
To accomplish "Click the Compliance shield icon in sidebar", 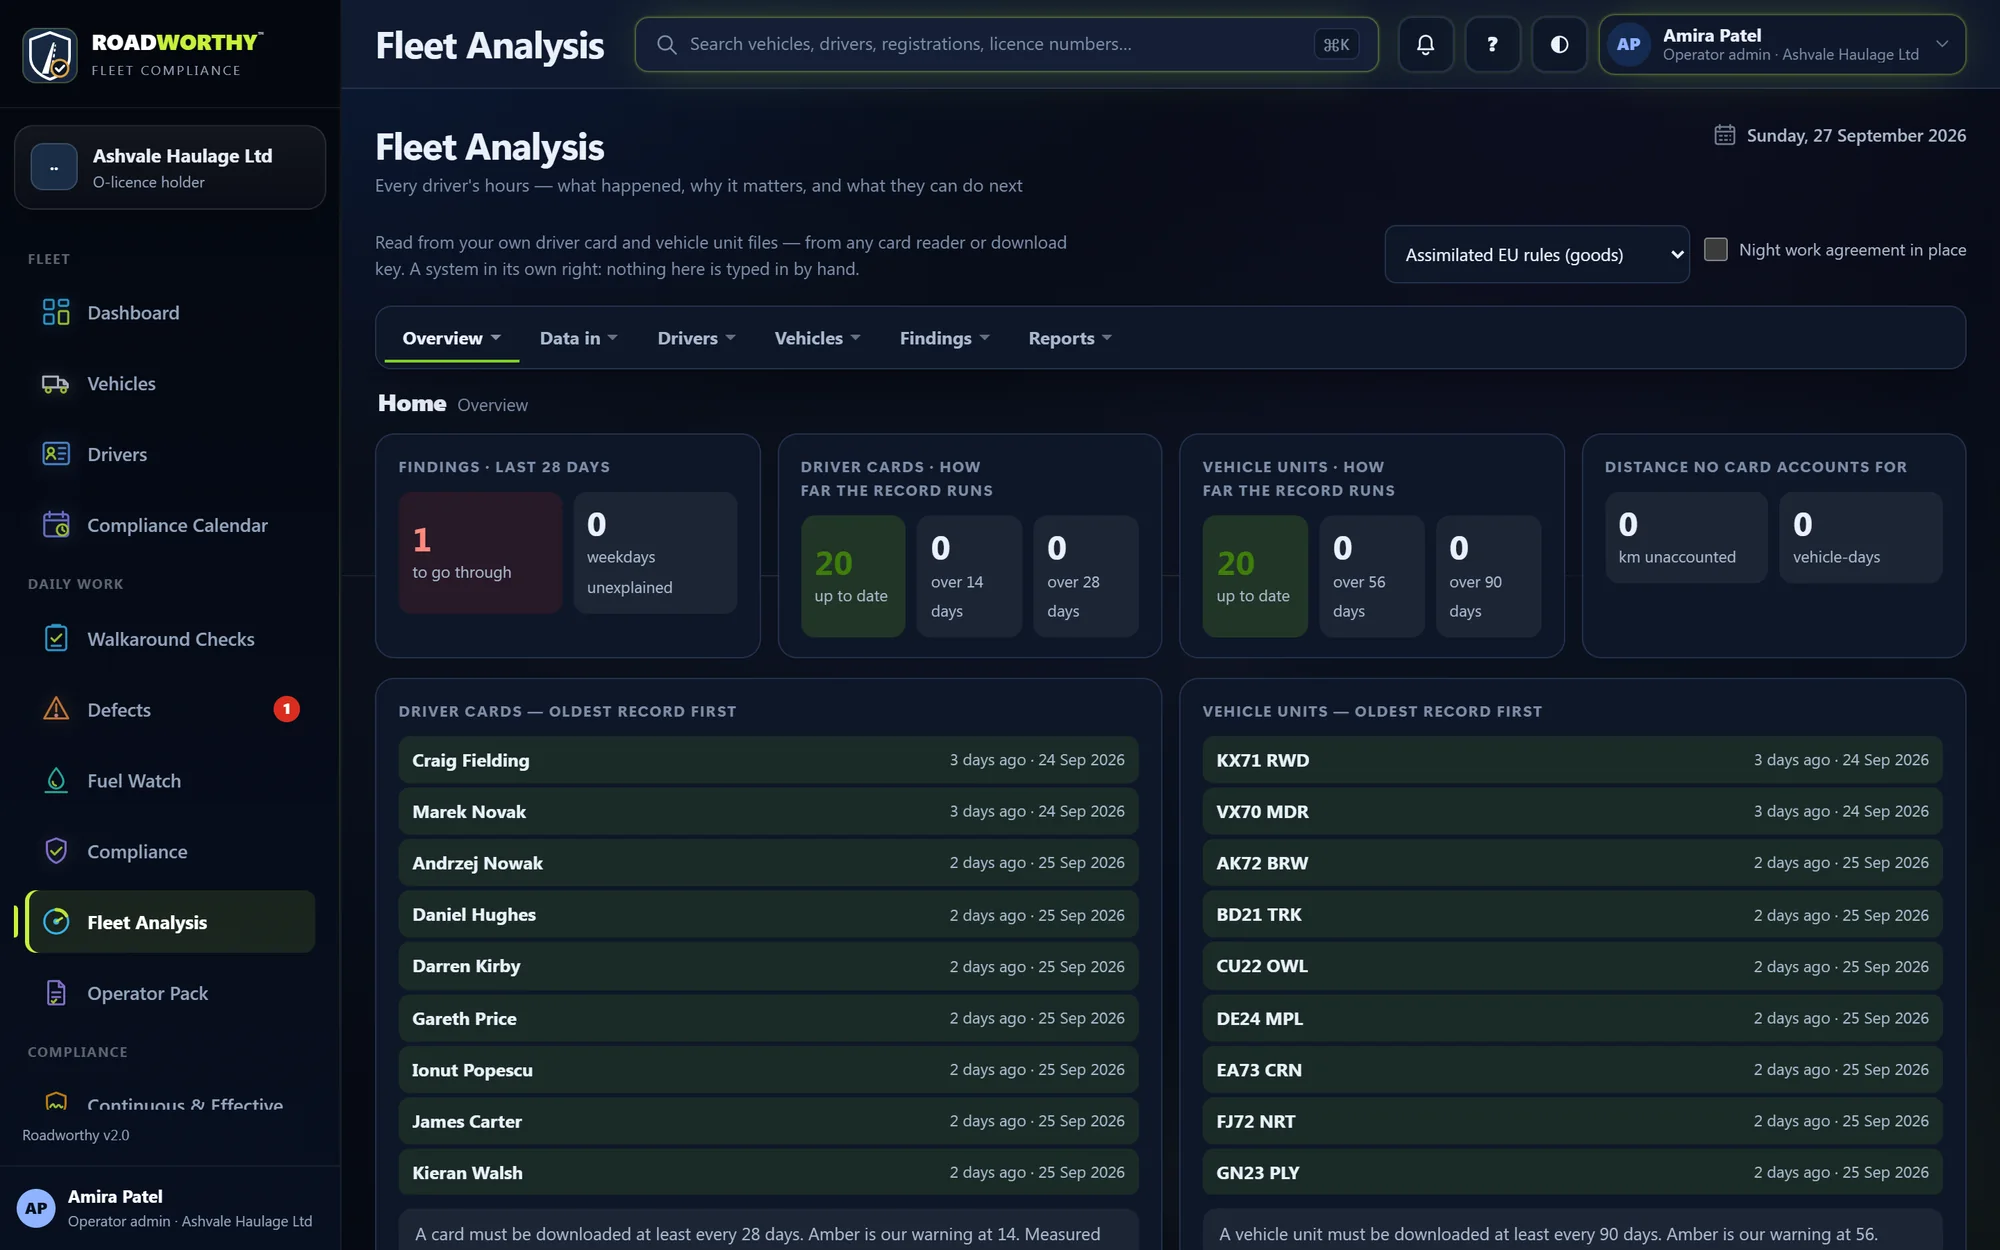I will pyautogui.click(x=56, y=851).
